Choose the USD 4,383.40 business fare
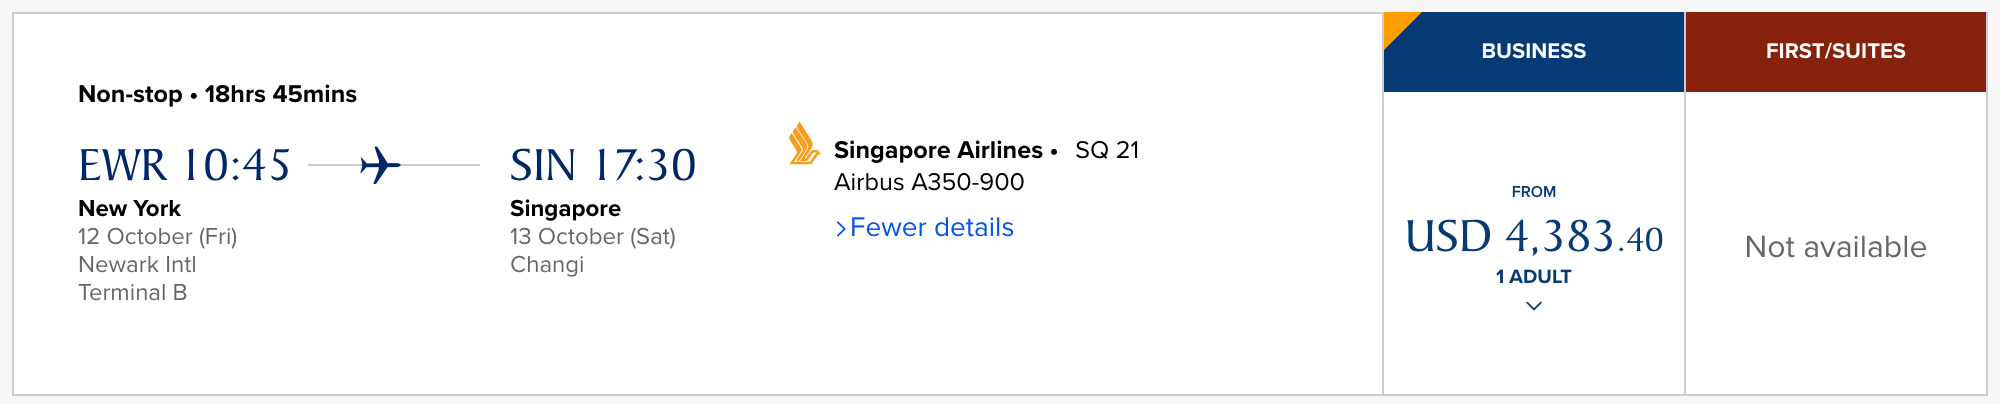 [x=1534, y=238]
